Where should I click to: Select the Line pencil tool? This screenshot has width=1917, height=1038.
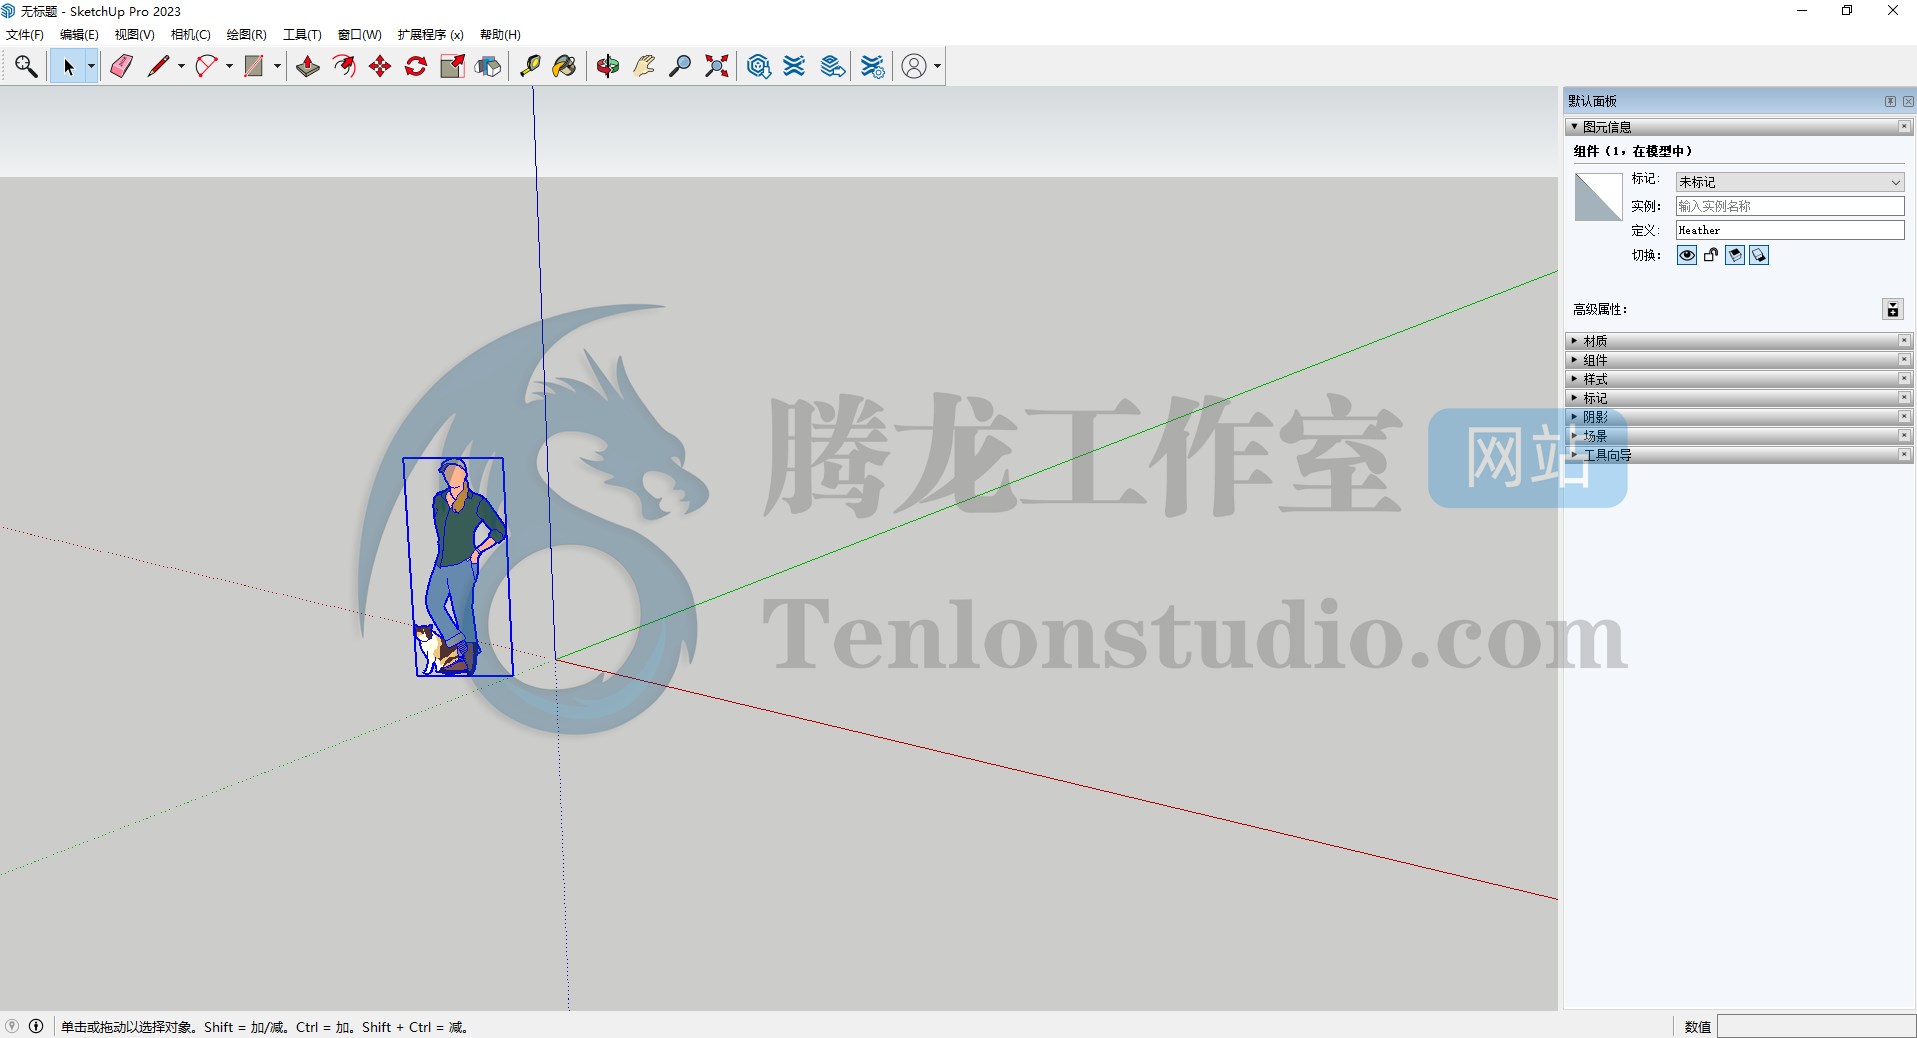pyautogui.click(x=158, y=66)
